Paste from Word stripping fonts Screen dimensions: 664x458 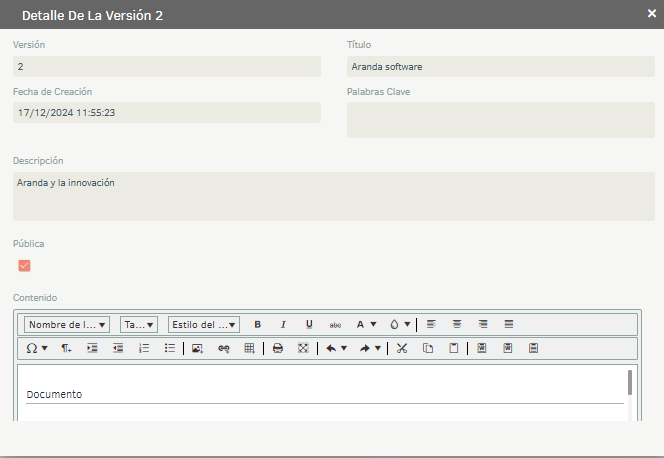508,348
